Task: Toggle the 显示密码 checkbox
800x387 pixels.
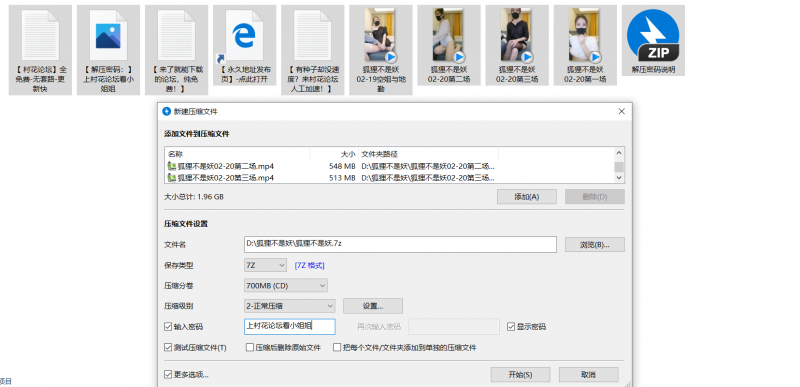Action: tap(511, 327)
